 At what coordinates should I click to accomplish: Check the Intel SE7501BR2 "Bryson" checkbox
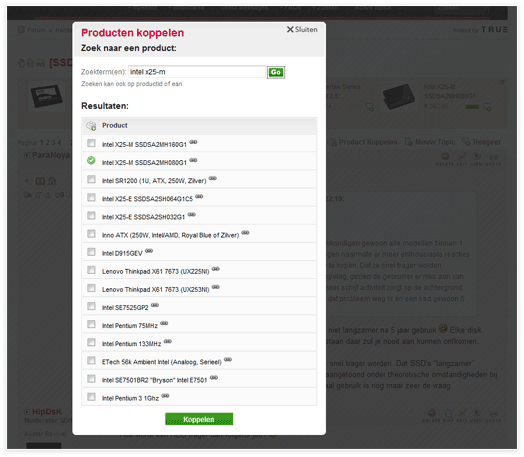click(91, 379)
